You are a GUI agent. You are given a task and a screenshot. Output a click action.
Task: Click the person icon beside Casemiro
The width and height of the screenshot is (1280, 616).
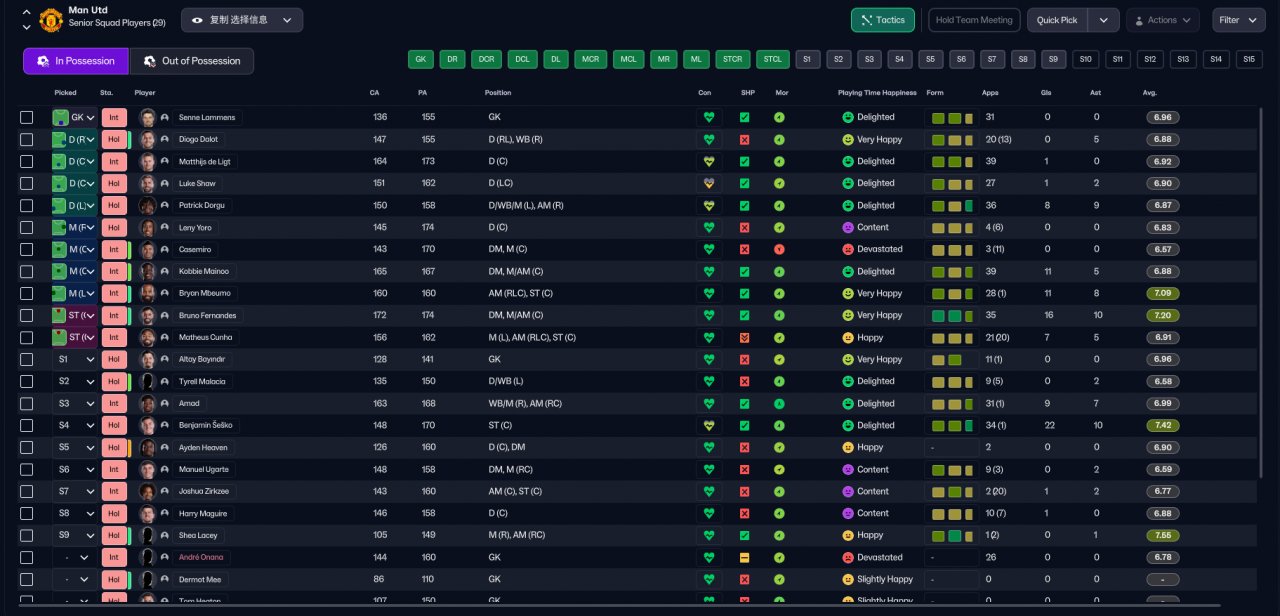coord(165,249)
